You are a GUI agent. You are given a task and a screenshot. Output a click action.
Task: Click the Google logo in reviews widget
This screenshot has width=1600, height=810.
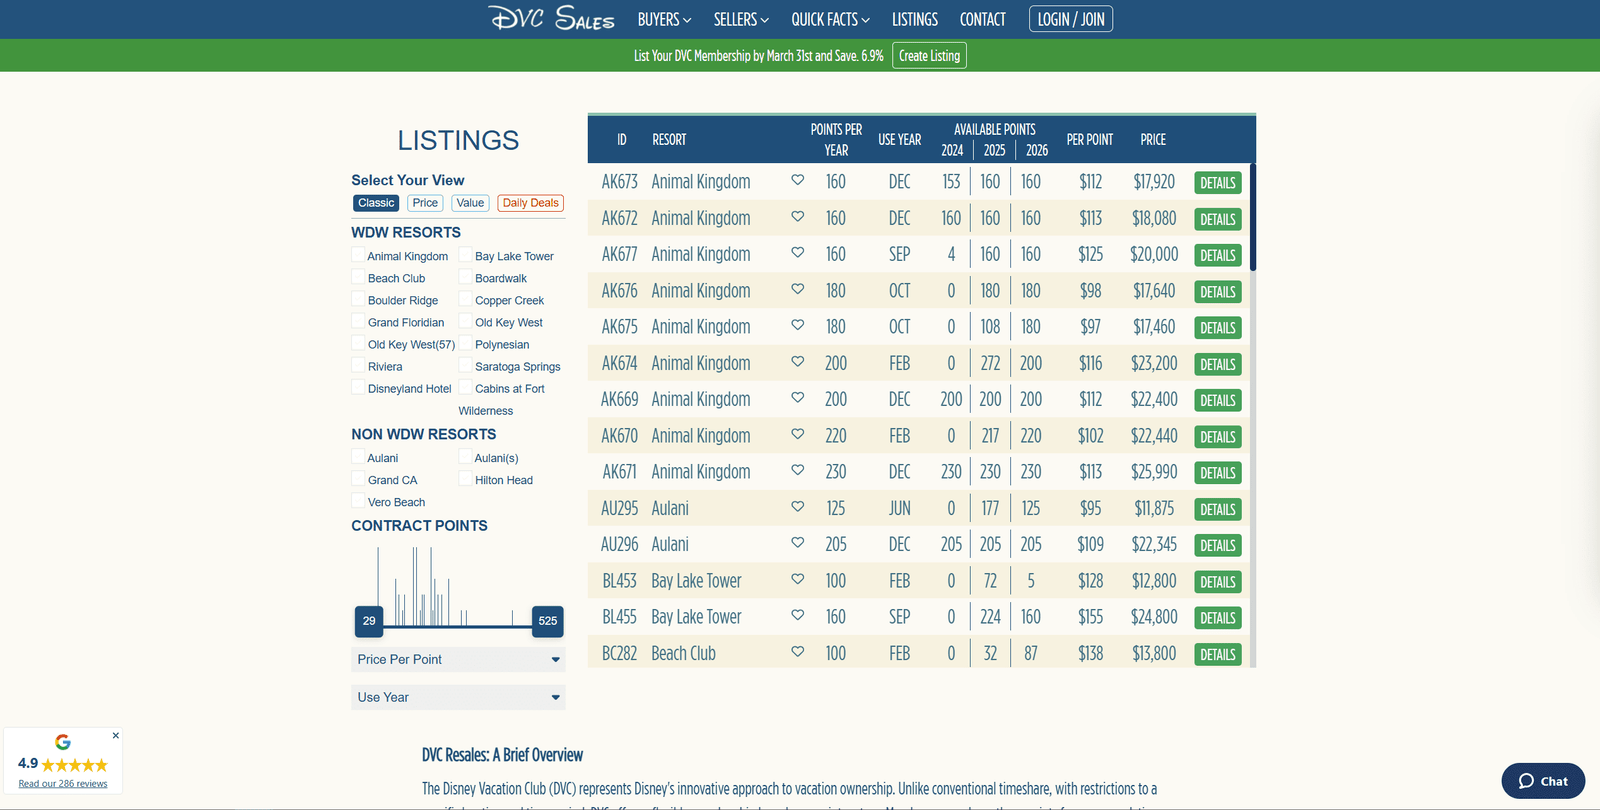(63, 742)
